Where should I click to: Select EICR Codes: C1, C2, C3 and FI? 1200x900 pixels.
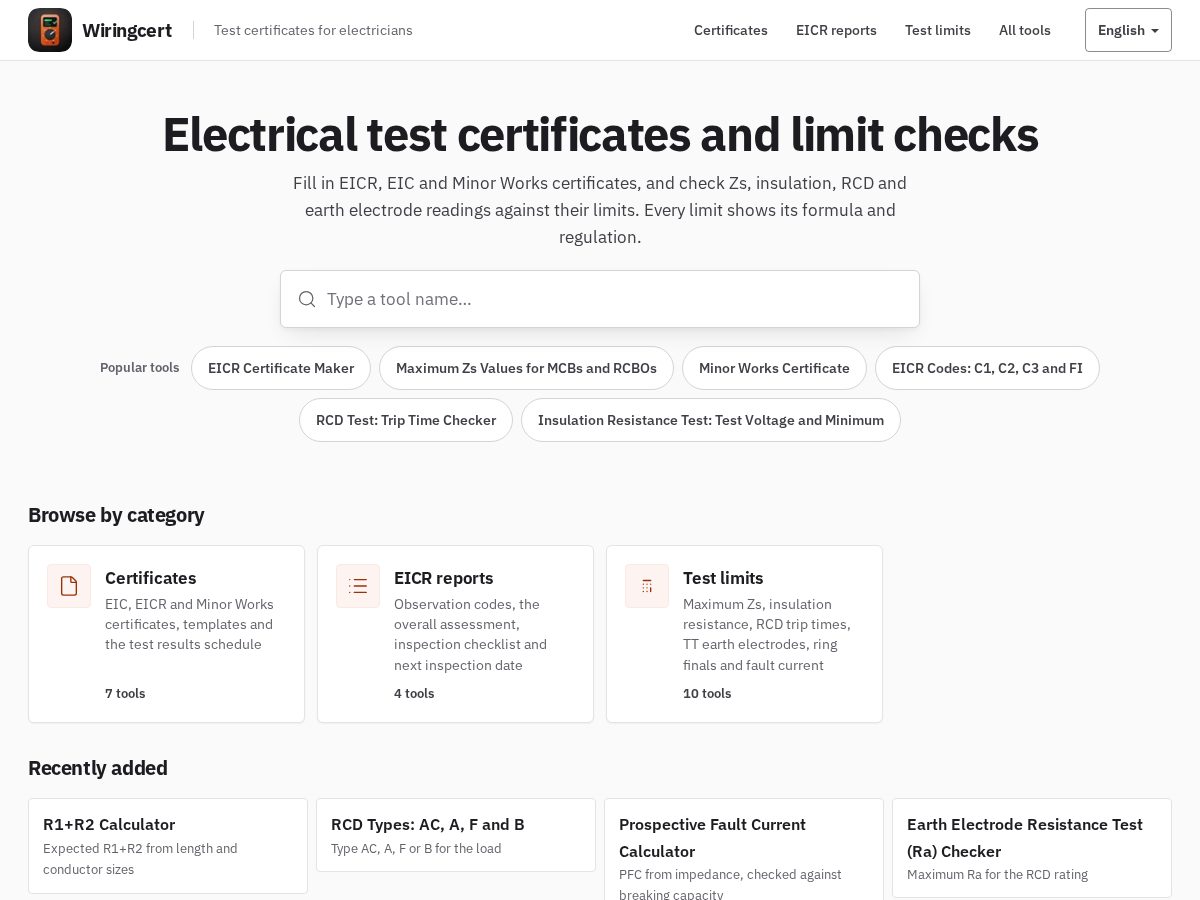point(987,368)
